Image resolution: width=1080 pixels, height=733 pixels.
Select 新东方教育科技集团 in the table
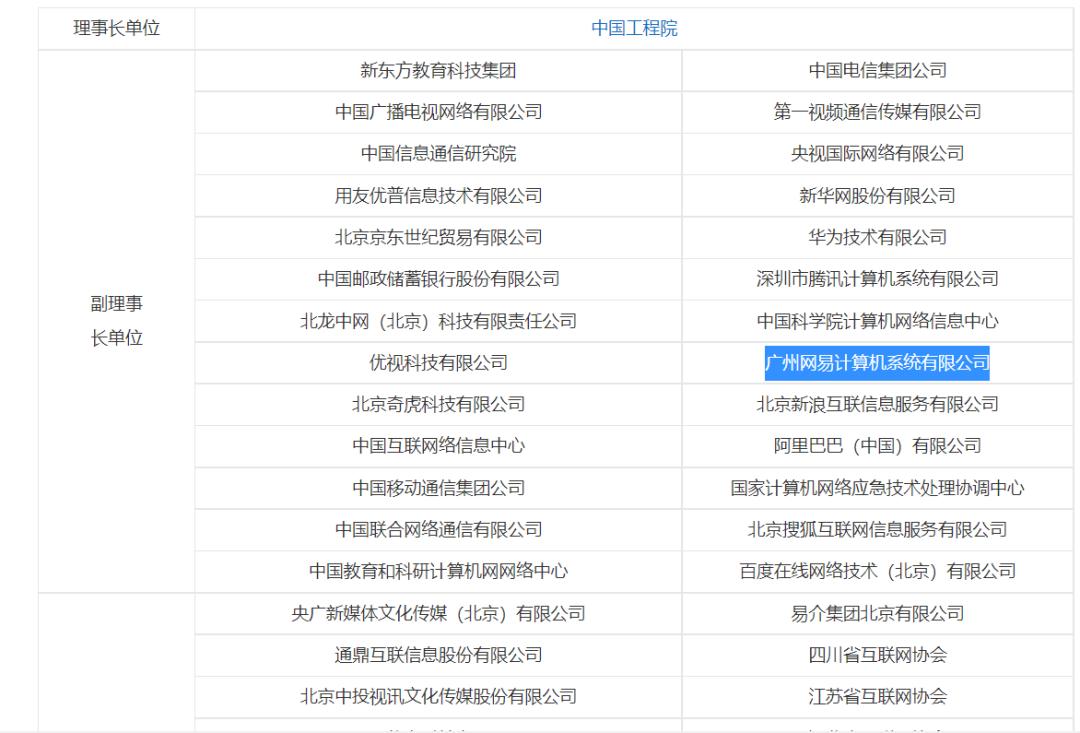coord(438,70)
